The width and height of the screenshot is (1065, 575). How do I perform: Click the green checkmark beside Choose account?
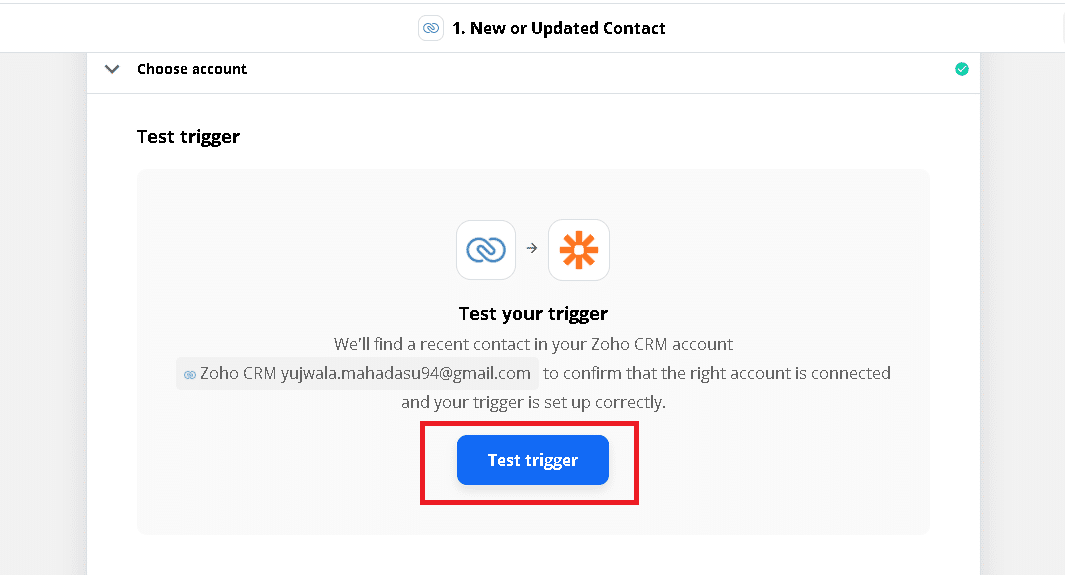pyautogui.click(x=961, y=69)
